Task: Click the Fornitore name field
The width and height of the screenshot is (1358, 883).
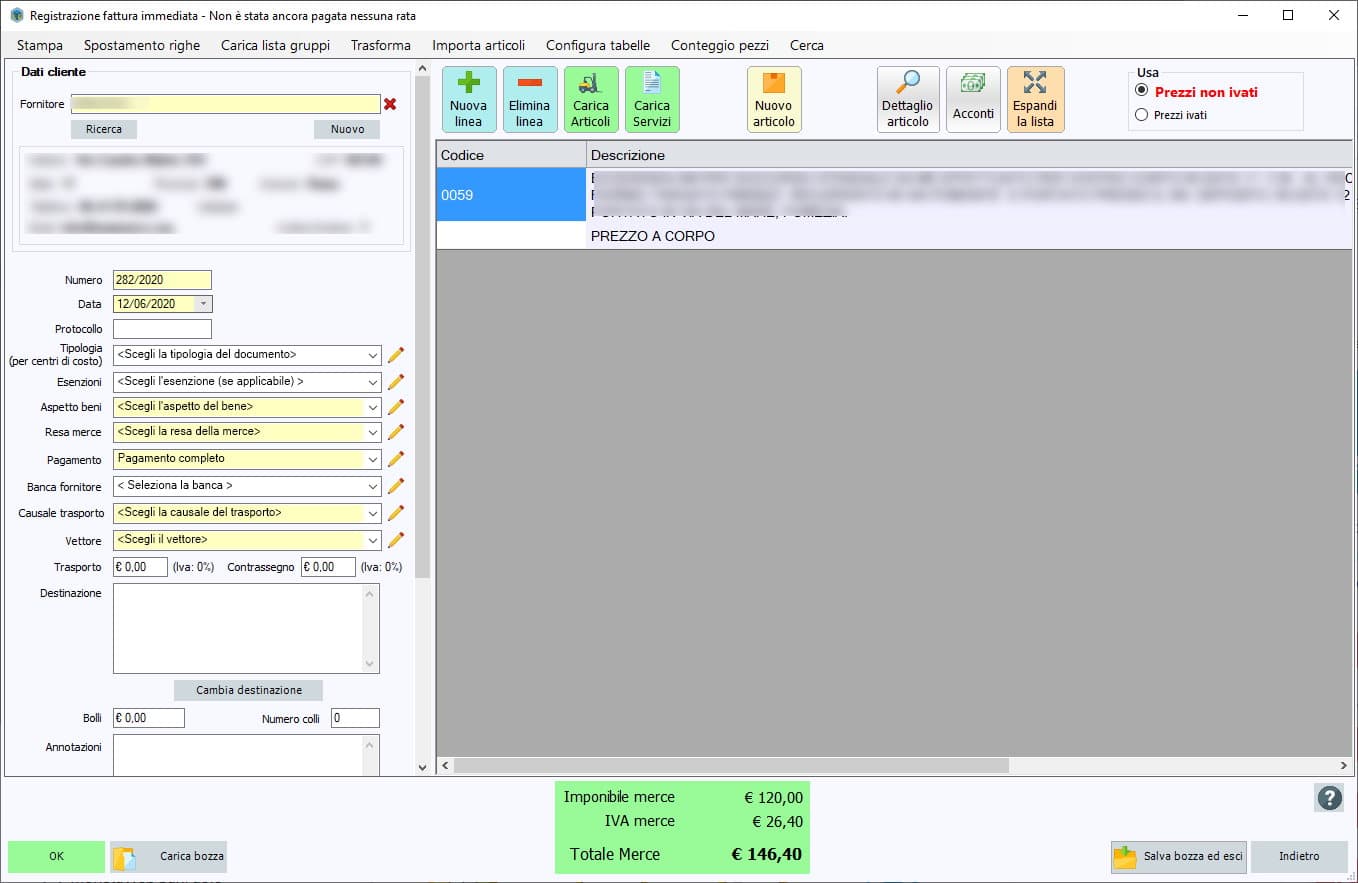Action: [226, 104]
